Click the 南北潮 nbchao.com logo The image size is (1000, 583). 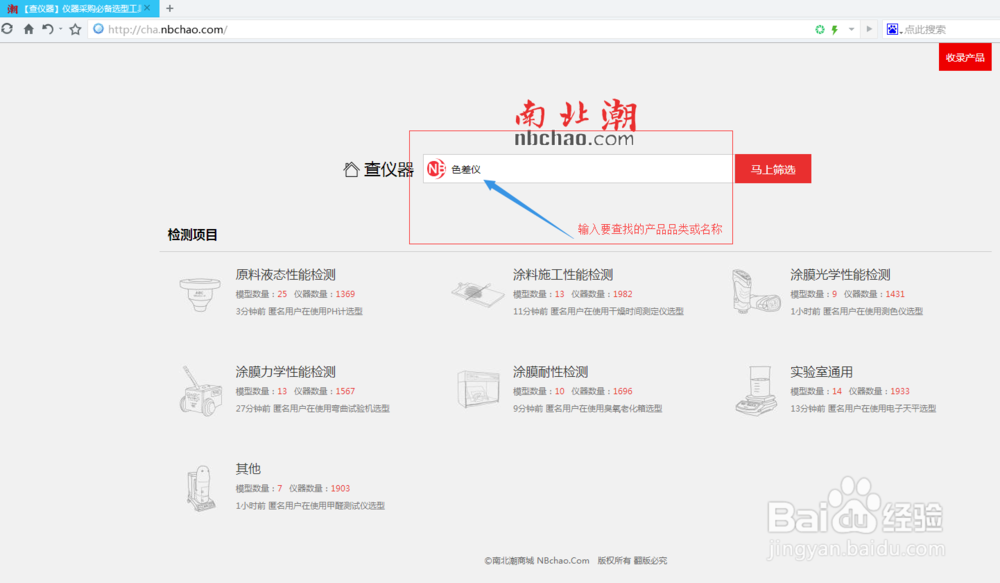click(x=575, y=123)
